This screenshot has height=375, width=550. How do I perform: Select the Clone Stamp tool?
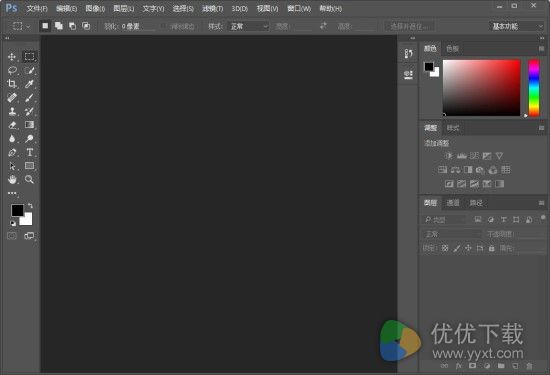(12, 111)
